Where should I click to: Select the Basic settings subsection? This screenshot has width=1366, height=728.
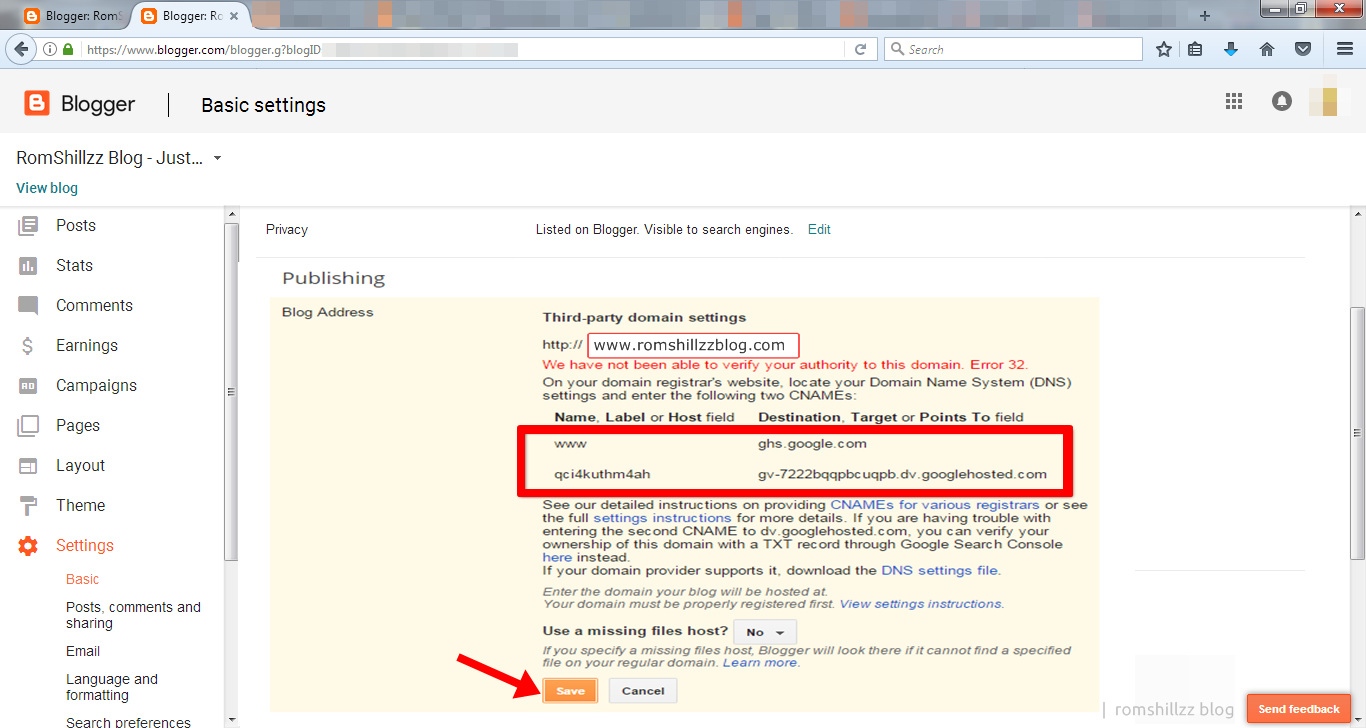click(83, 579)
